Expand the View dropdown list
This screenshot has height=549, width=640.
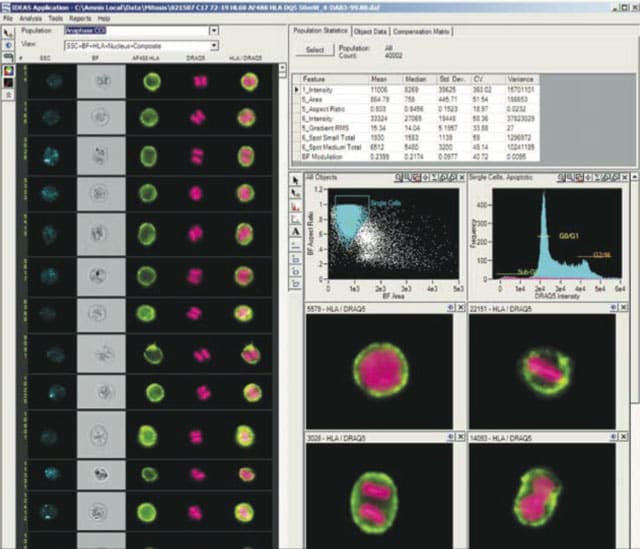pos(214,46)
